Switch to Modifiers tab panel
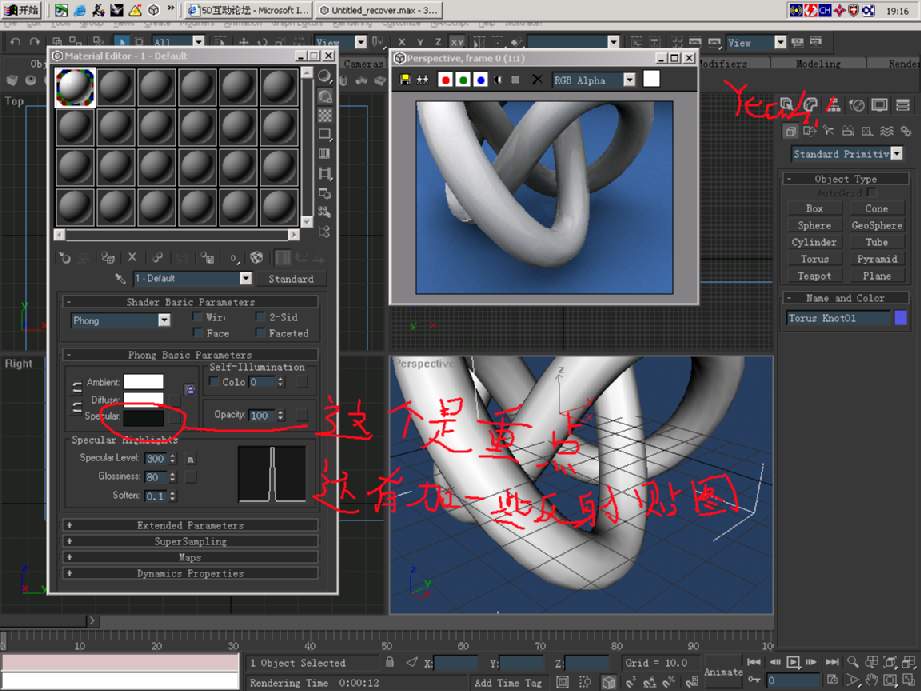Viewport: 921px width, 691px height. (723, 64)
